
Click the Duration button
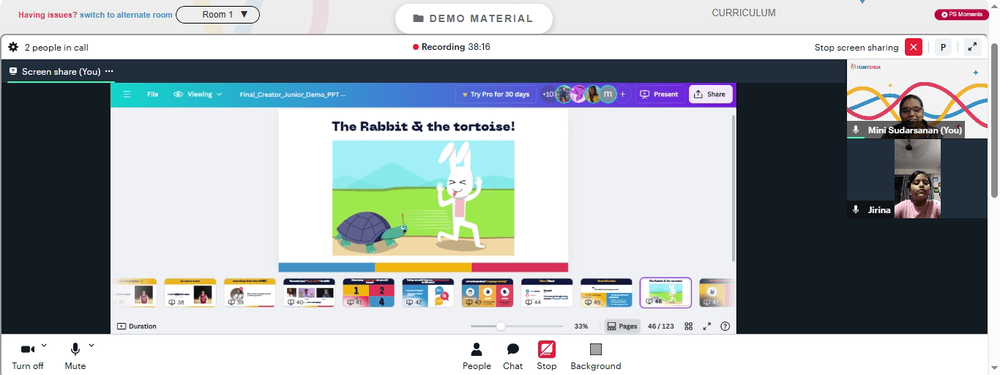(137, 326)
